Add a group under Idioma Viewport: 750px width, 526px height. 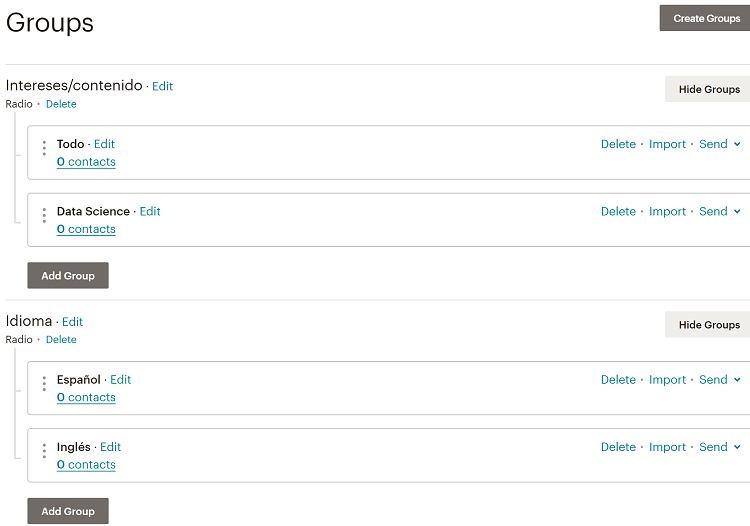(68, 511)
